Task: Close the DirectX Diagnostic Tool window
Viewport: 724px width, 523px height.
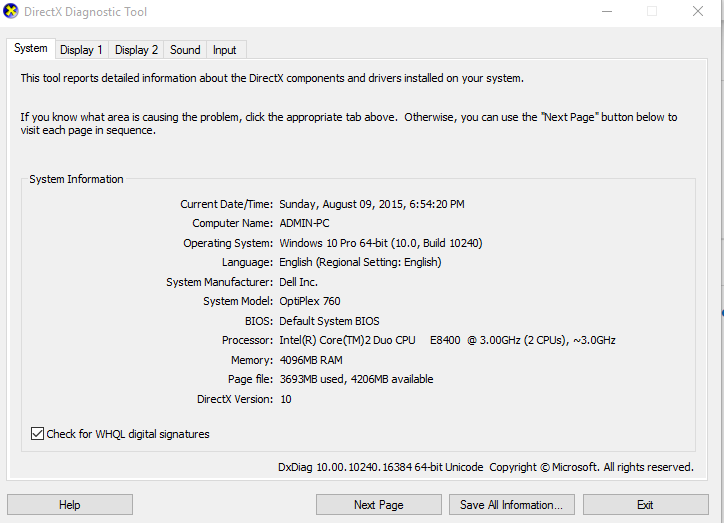Action: tap(698, 12)
